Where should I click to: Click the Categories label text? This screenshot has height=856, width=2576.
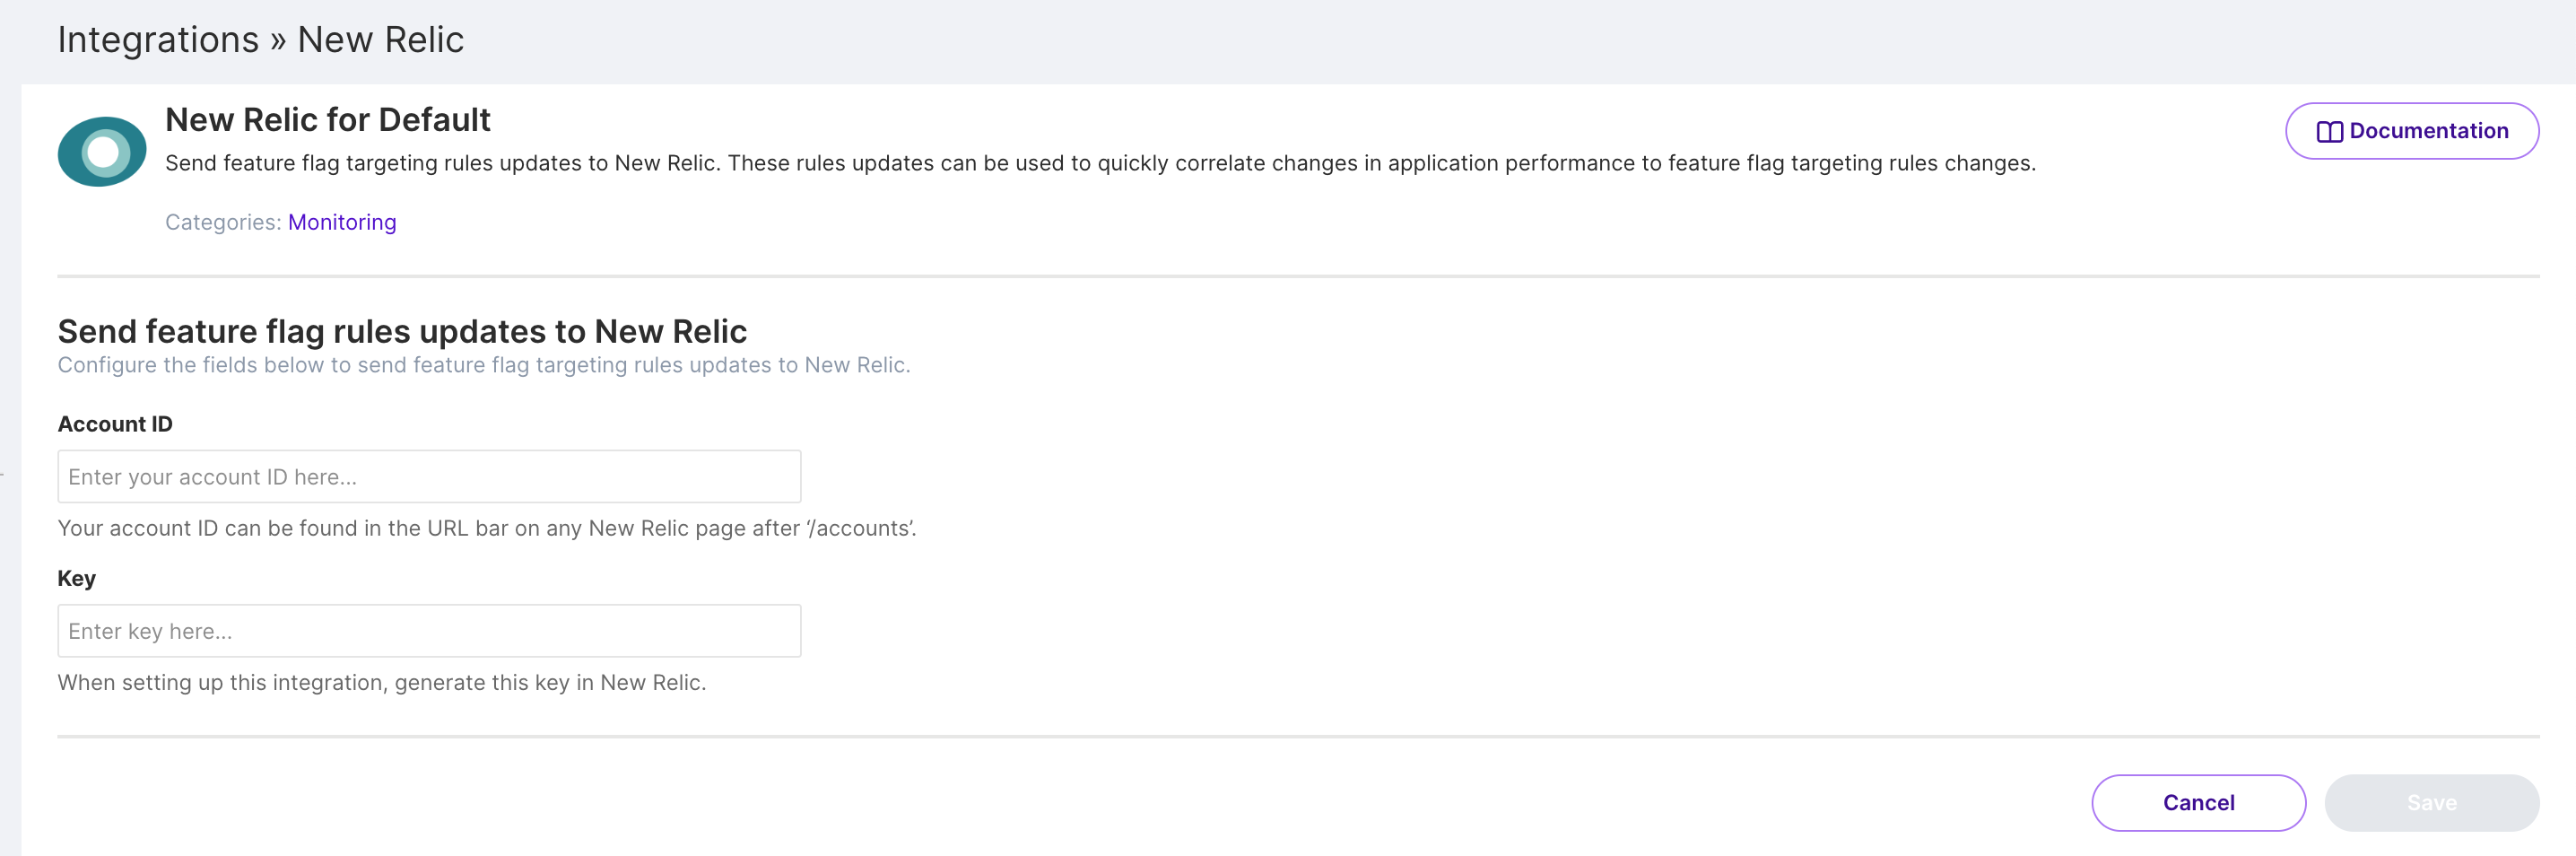coord(223,222)
